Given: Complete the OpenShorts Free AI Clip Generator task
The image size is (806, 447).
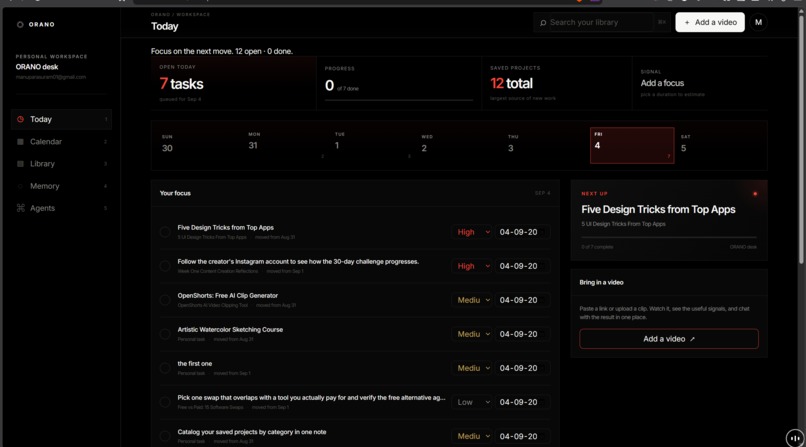Looking at the screenshot, I should [x=165, y=300].
